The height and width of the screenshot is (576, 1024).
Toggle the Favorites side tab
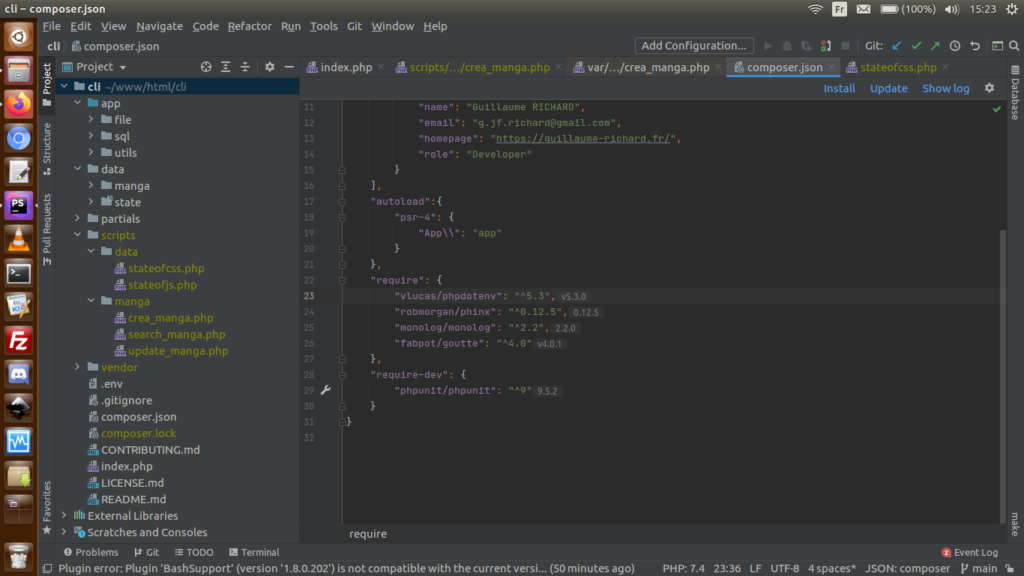pyautogui.click(x=47, y=507)
